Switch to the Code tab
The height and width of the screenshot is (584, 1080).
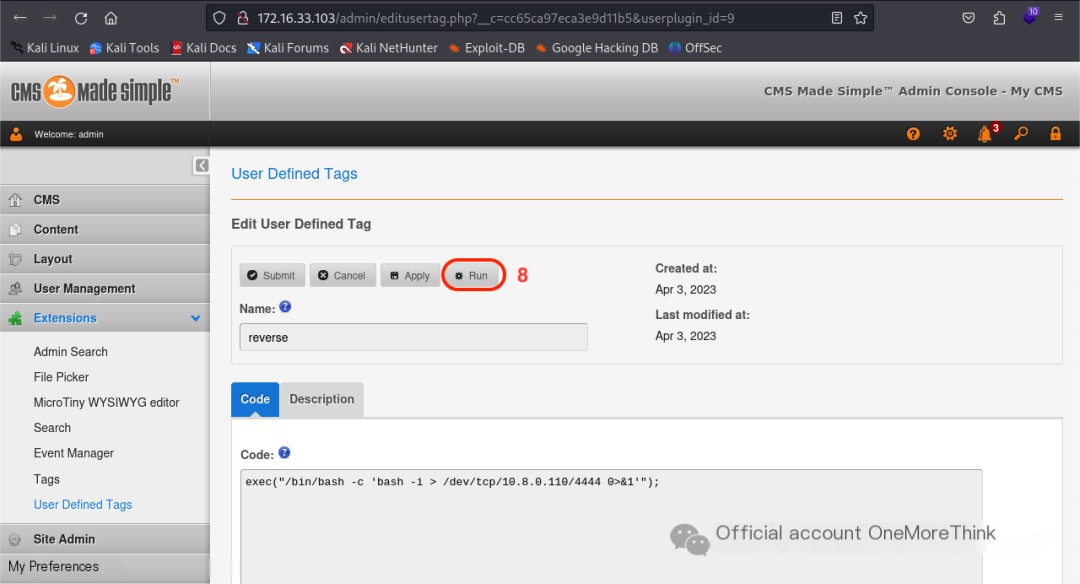[255, 399]
